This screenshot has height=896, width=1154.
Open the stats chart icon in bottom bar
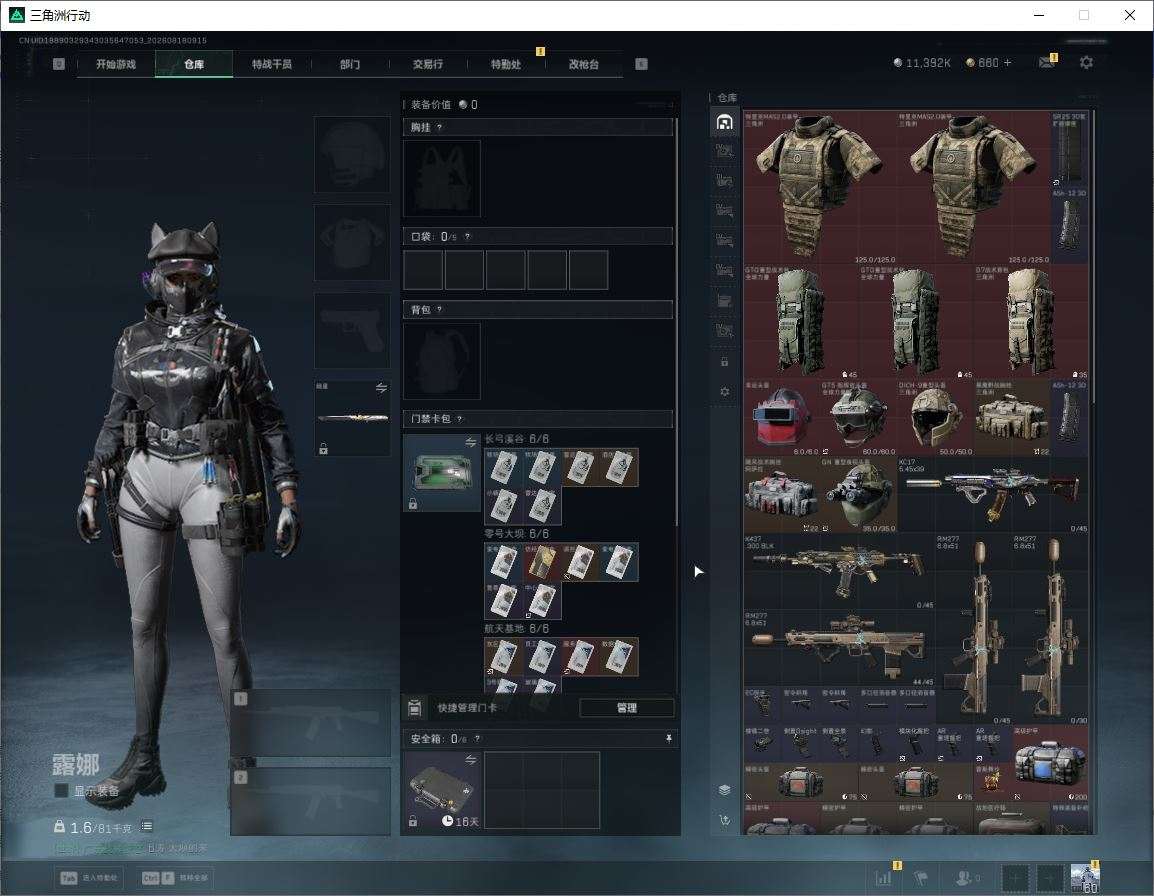[x=883, y=878]
